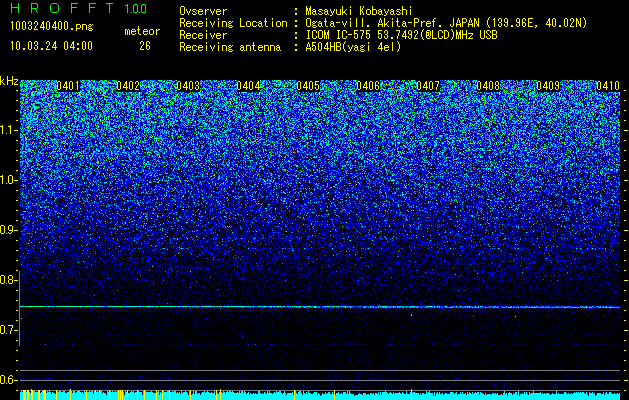This screenshot has width=629, height=400.
Task: Select the file name 1003240400.png
Action: pos(52,26)
